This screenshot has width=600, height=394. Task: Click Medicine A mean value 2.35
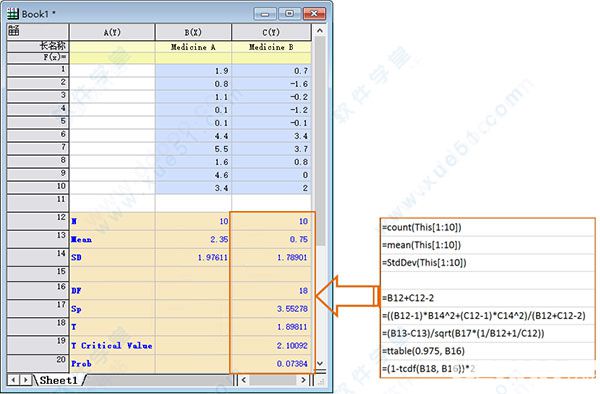point(193,239)
